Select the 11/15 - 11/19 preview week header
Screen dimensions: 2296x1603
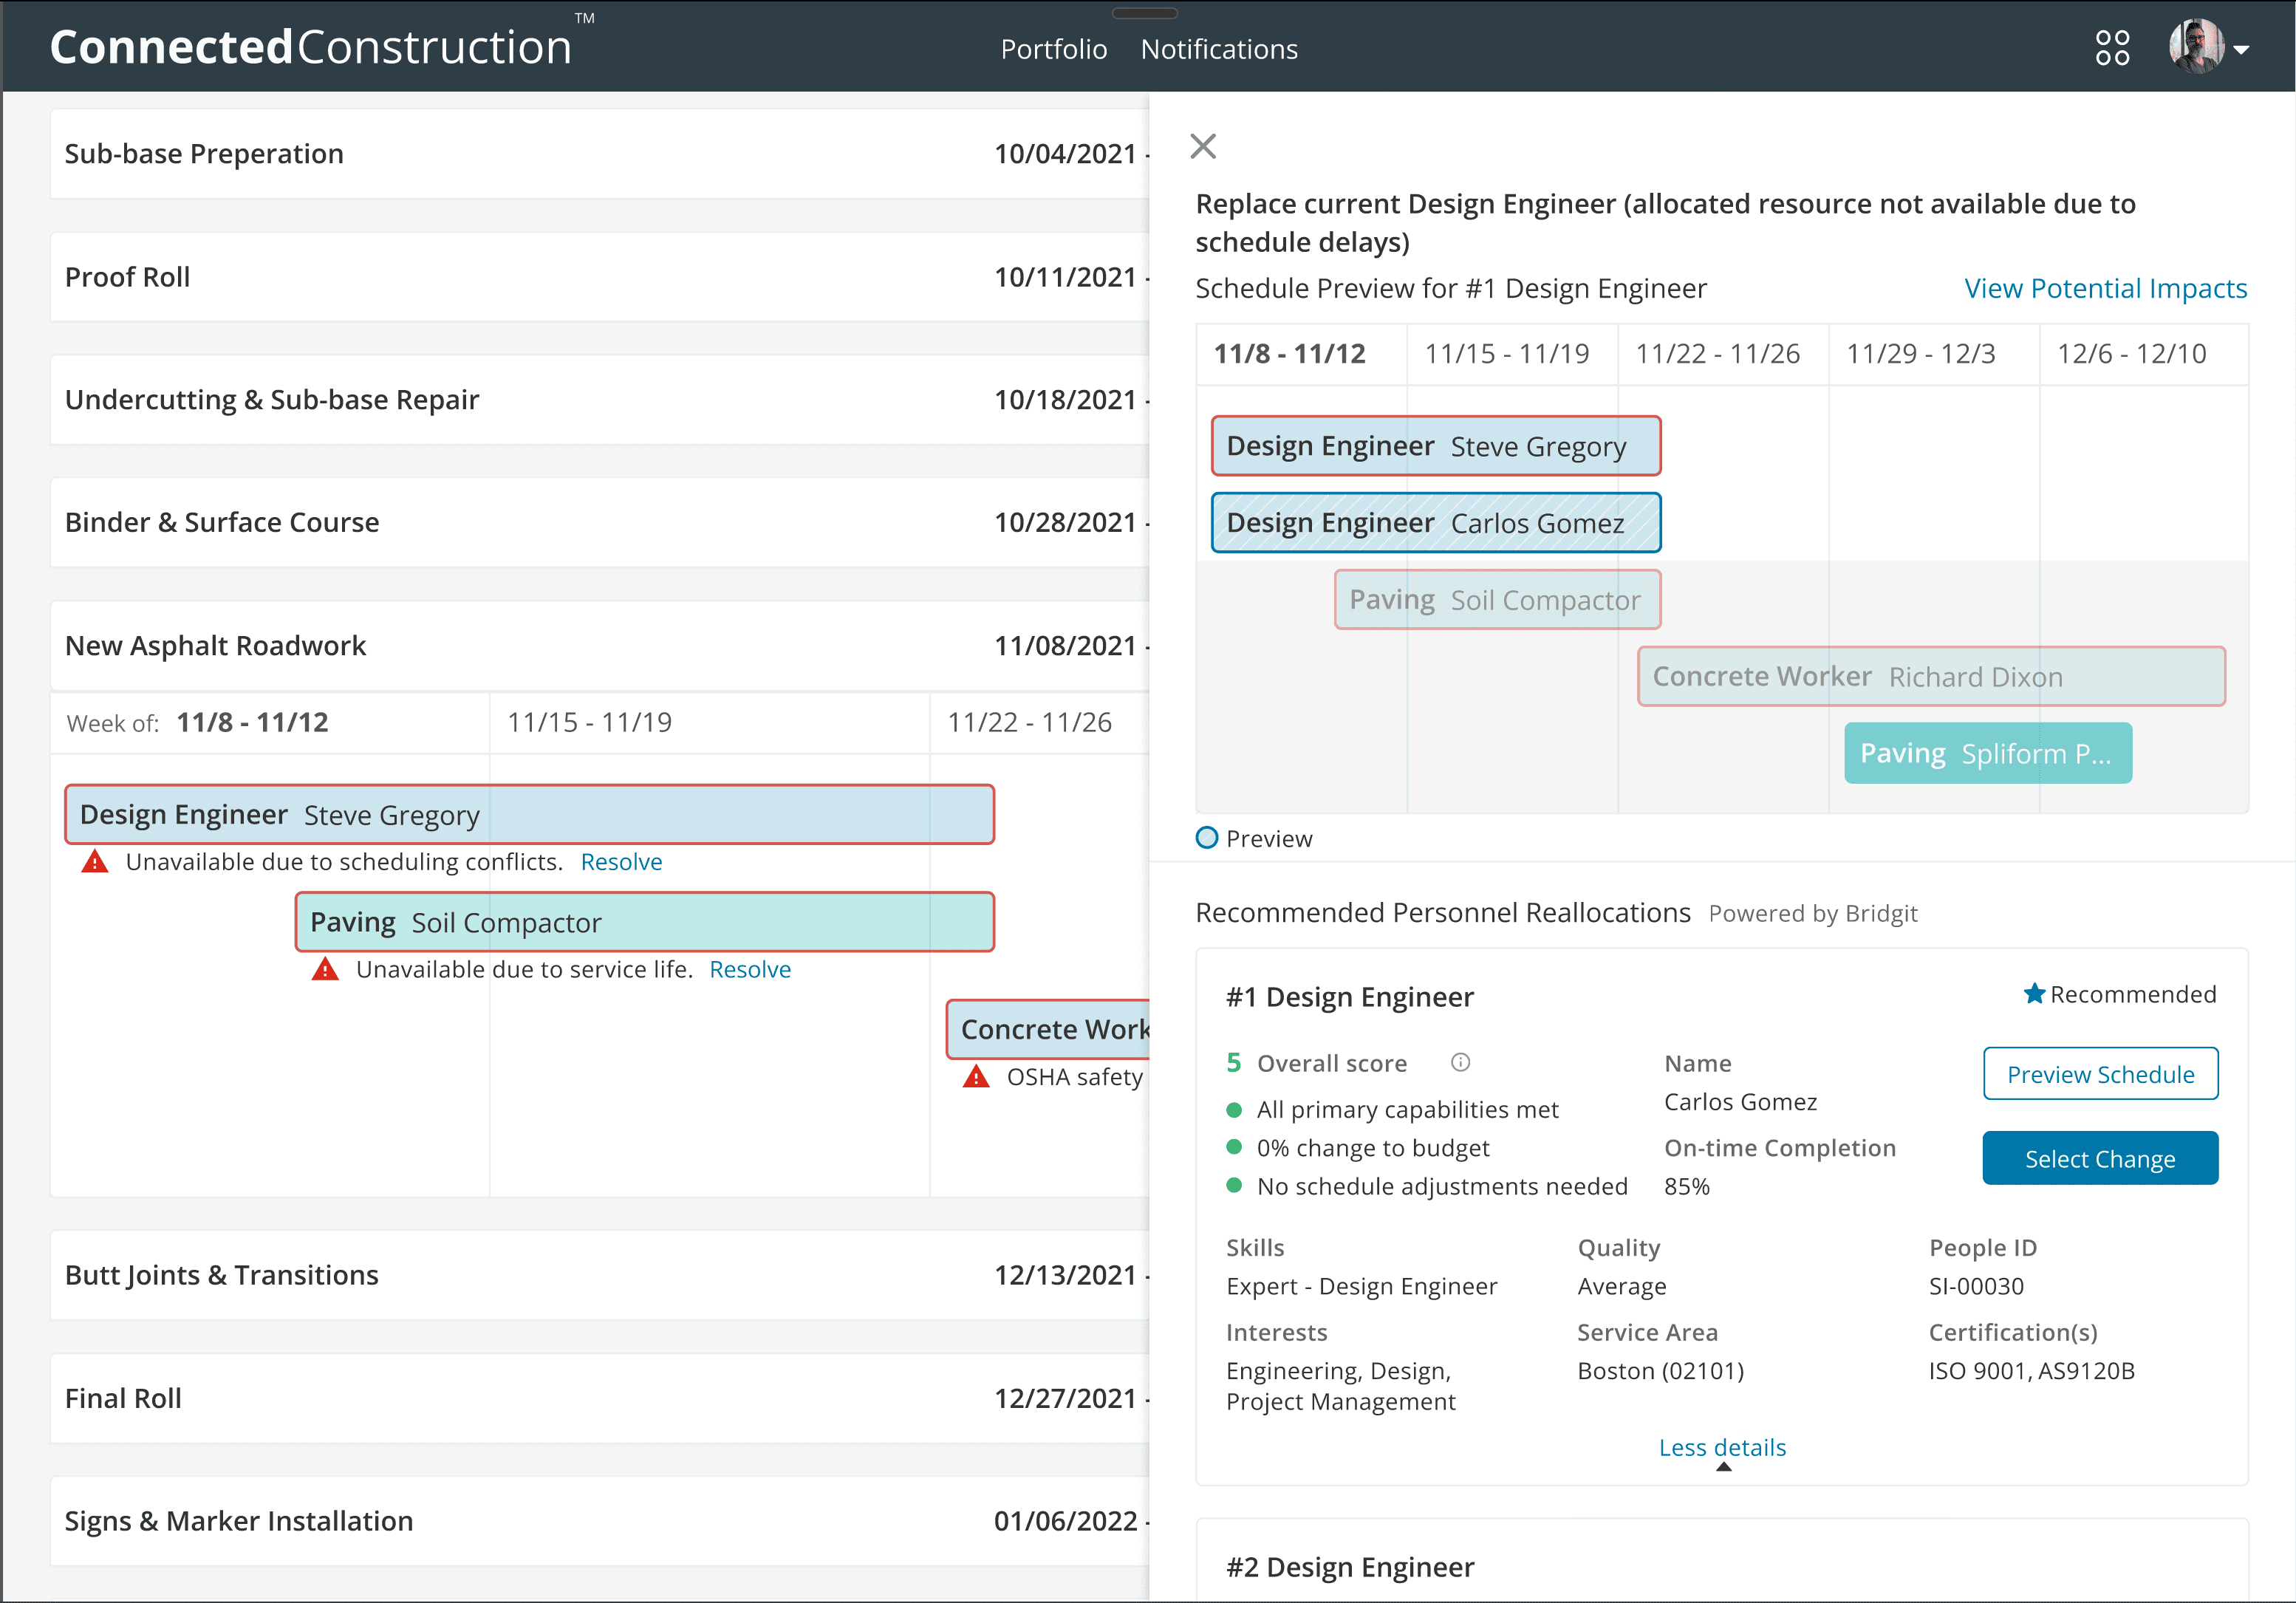tap(1512, 354)
